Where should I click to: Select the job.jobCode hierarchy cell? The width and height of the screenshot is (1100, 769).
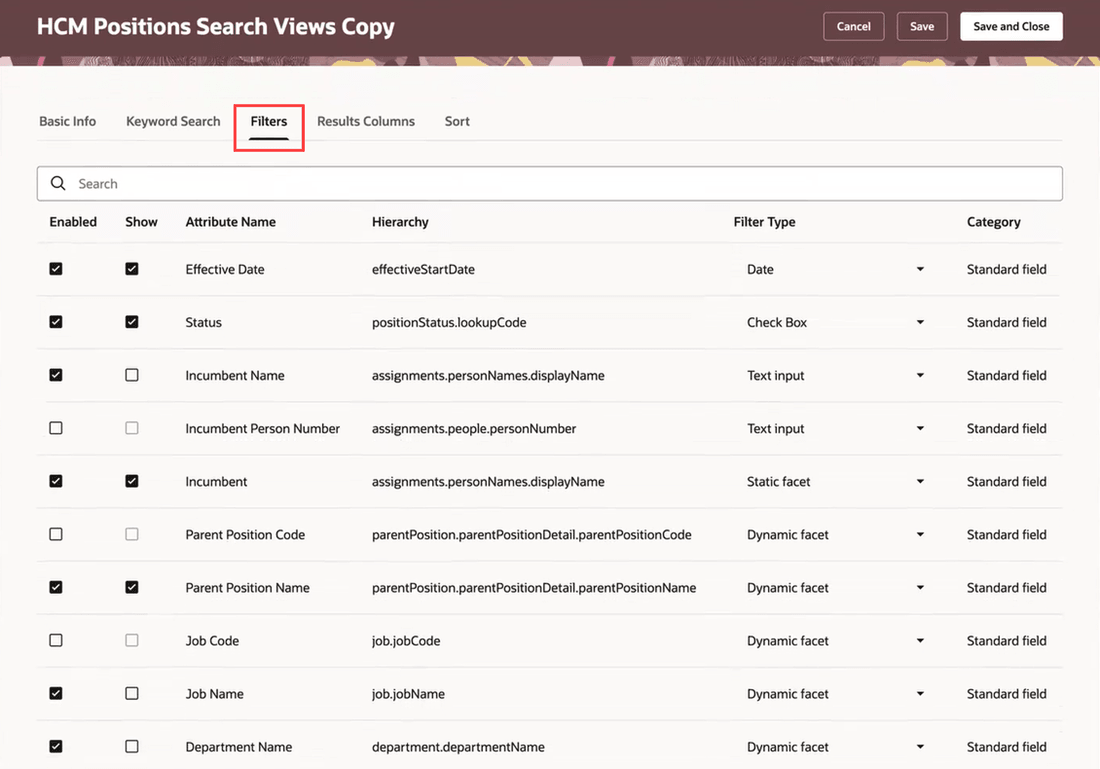(x=406, y=641)
